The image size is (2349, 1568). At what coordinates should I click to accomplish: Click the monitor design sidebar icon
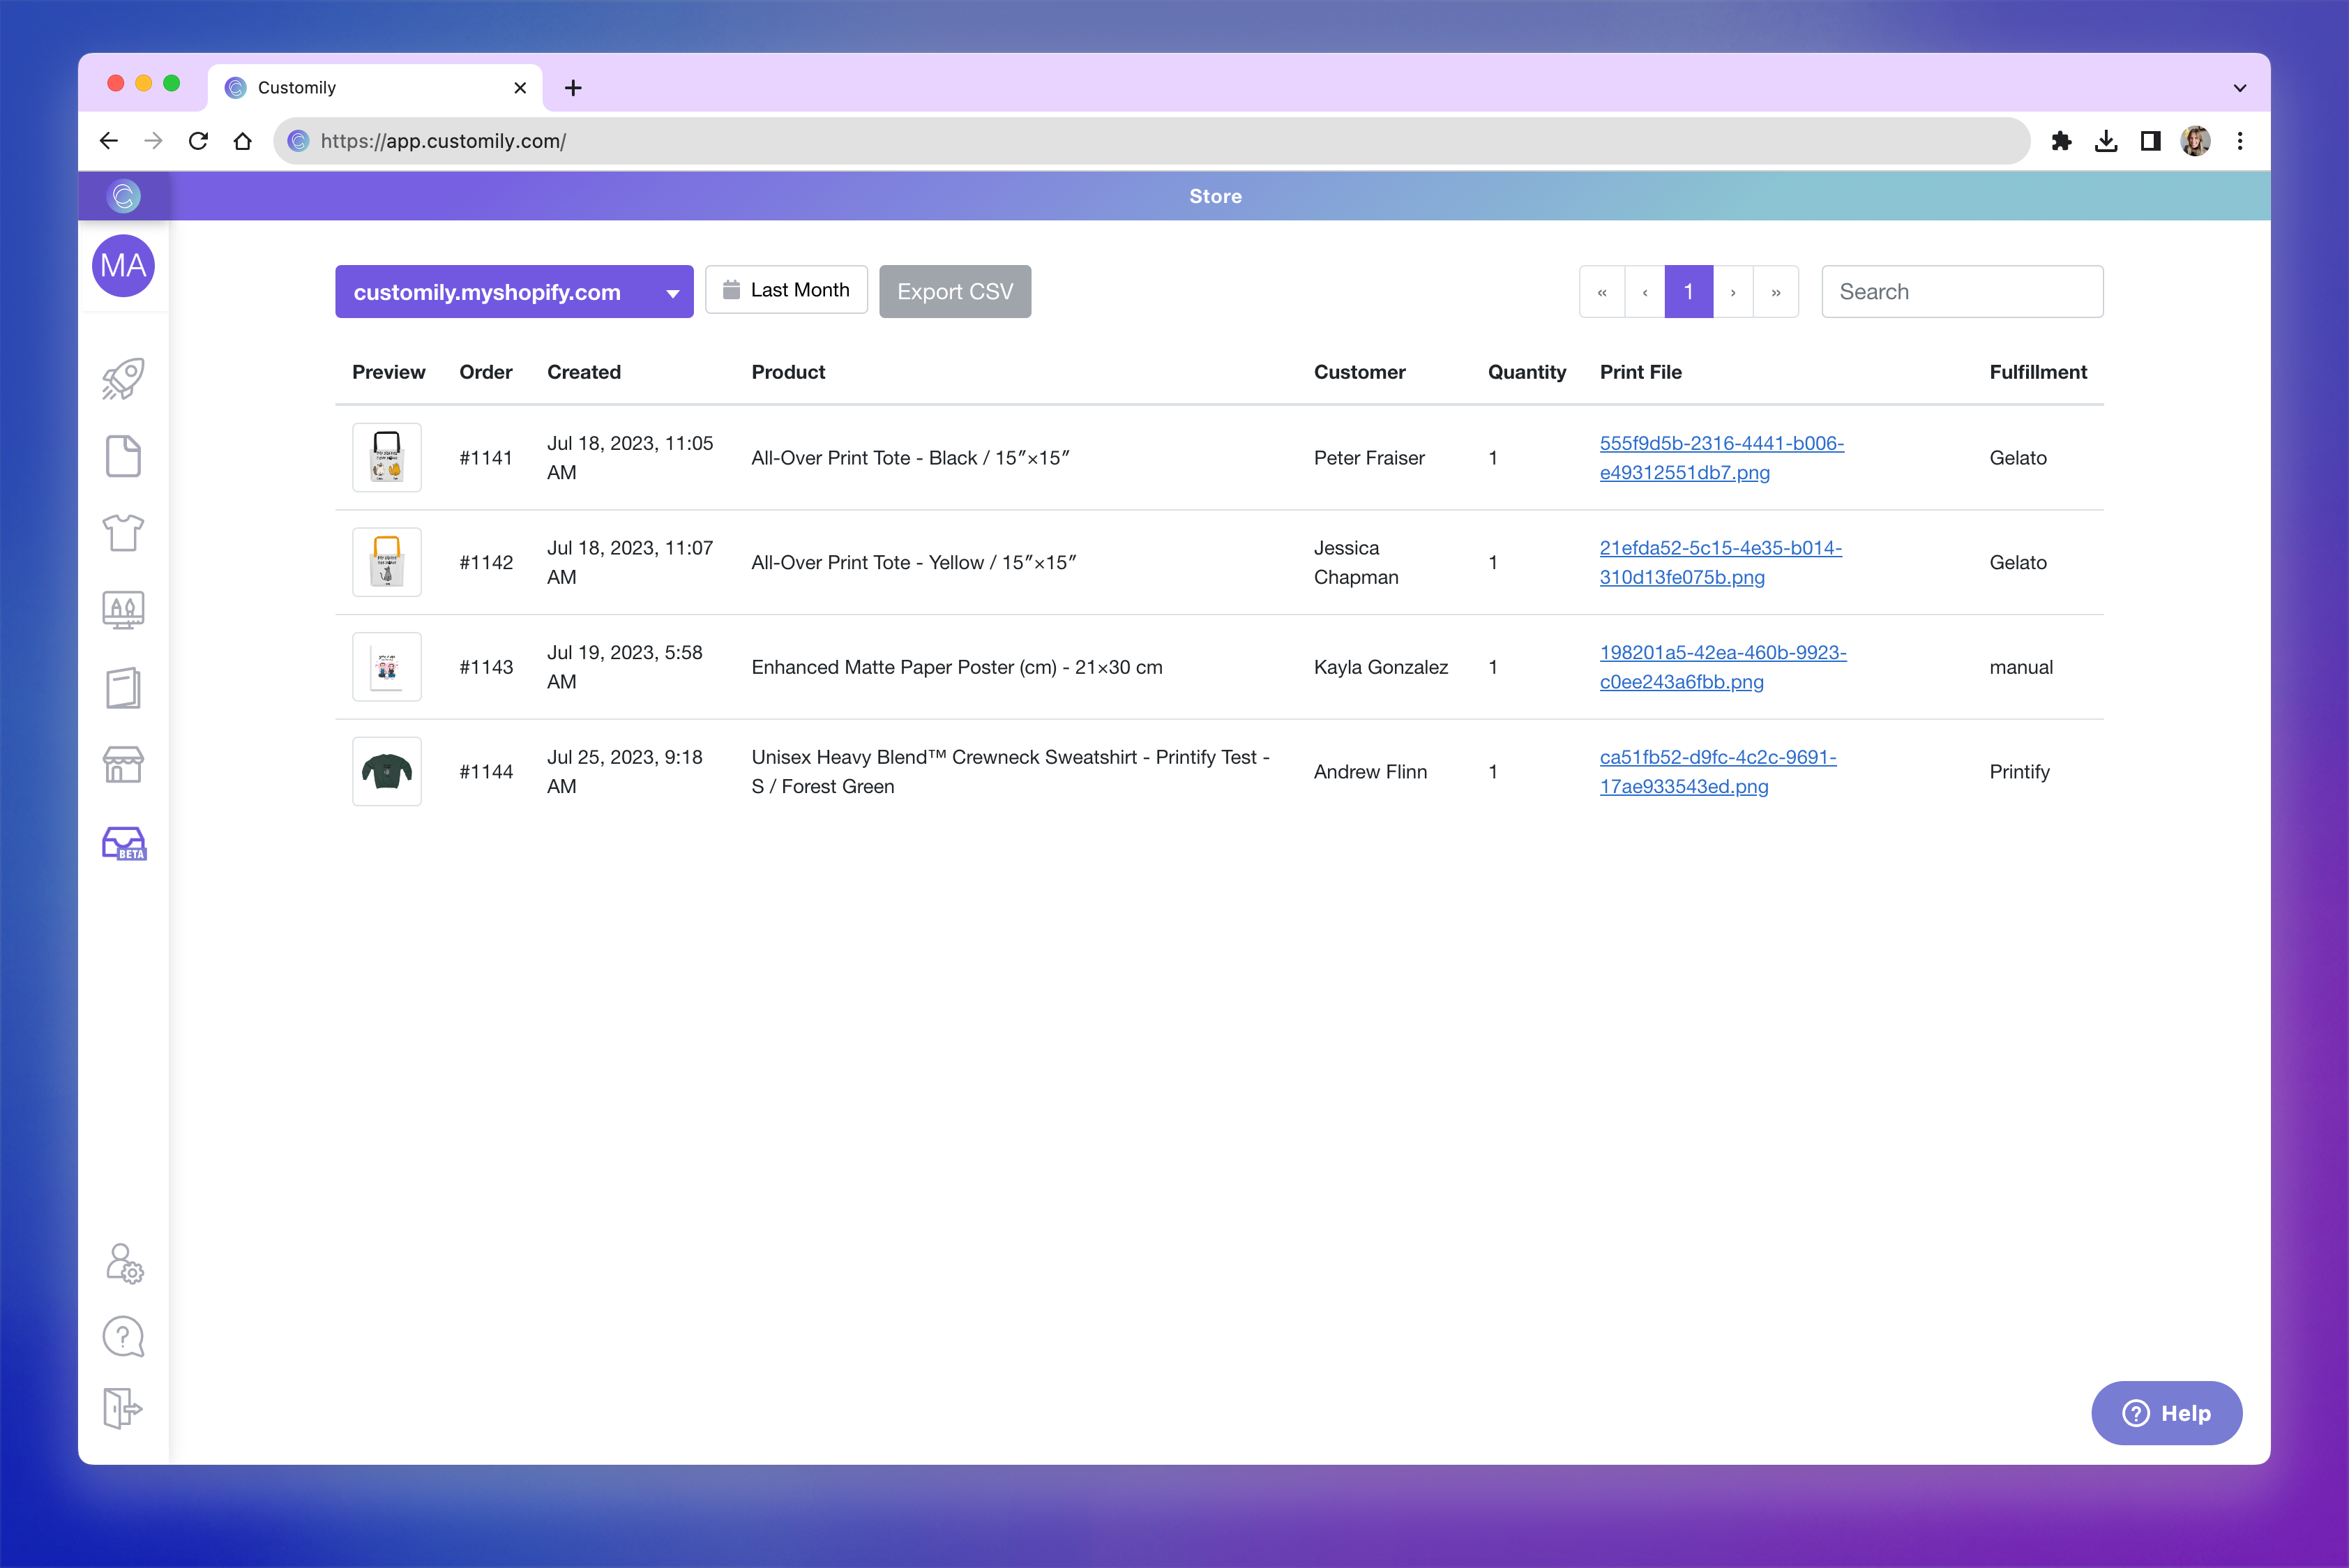click(x=123, y=609)
